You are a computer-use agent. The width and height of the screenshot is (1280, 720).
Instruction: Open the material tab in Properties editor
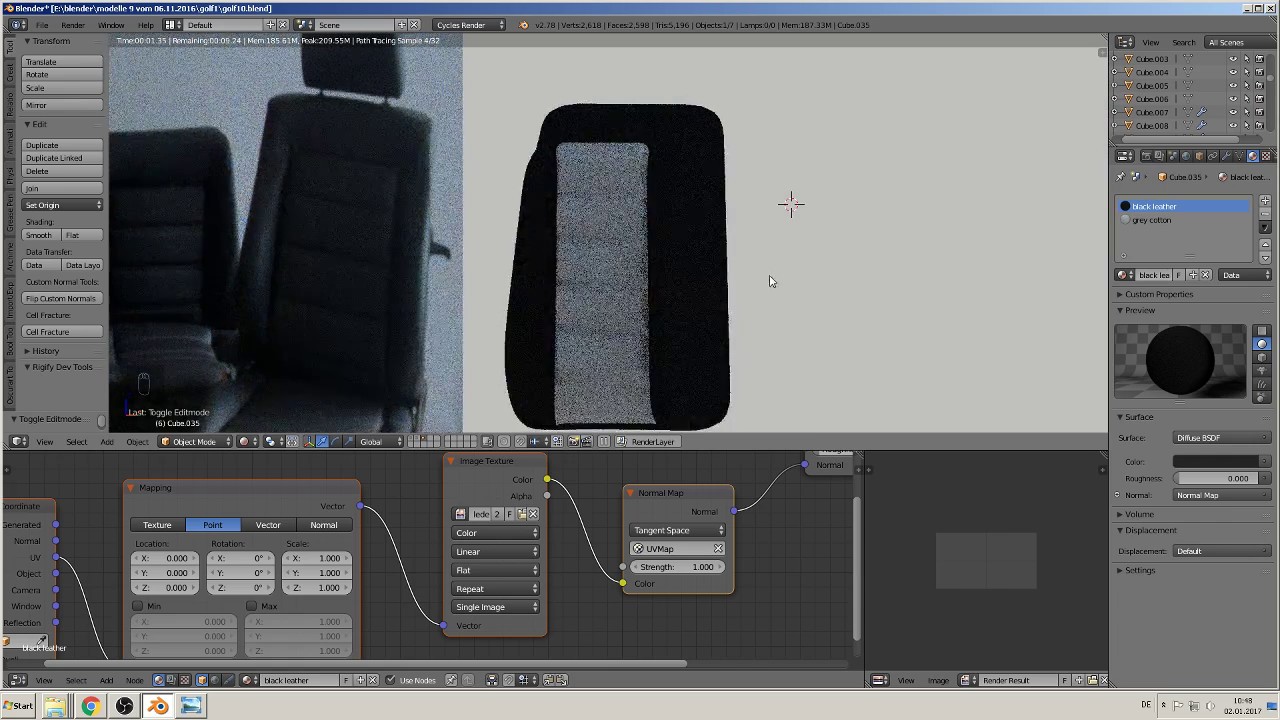tap(1253, 156)
